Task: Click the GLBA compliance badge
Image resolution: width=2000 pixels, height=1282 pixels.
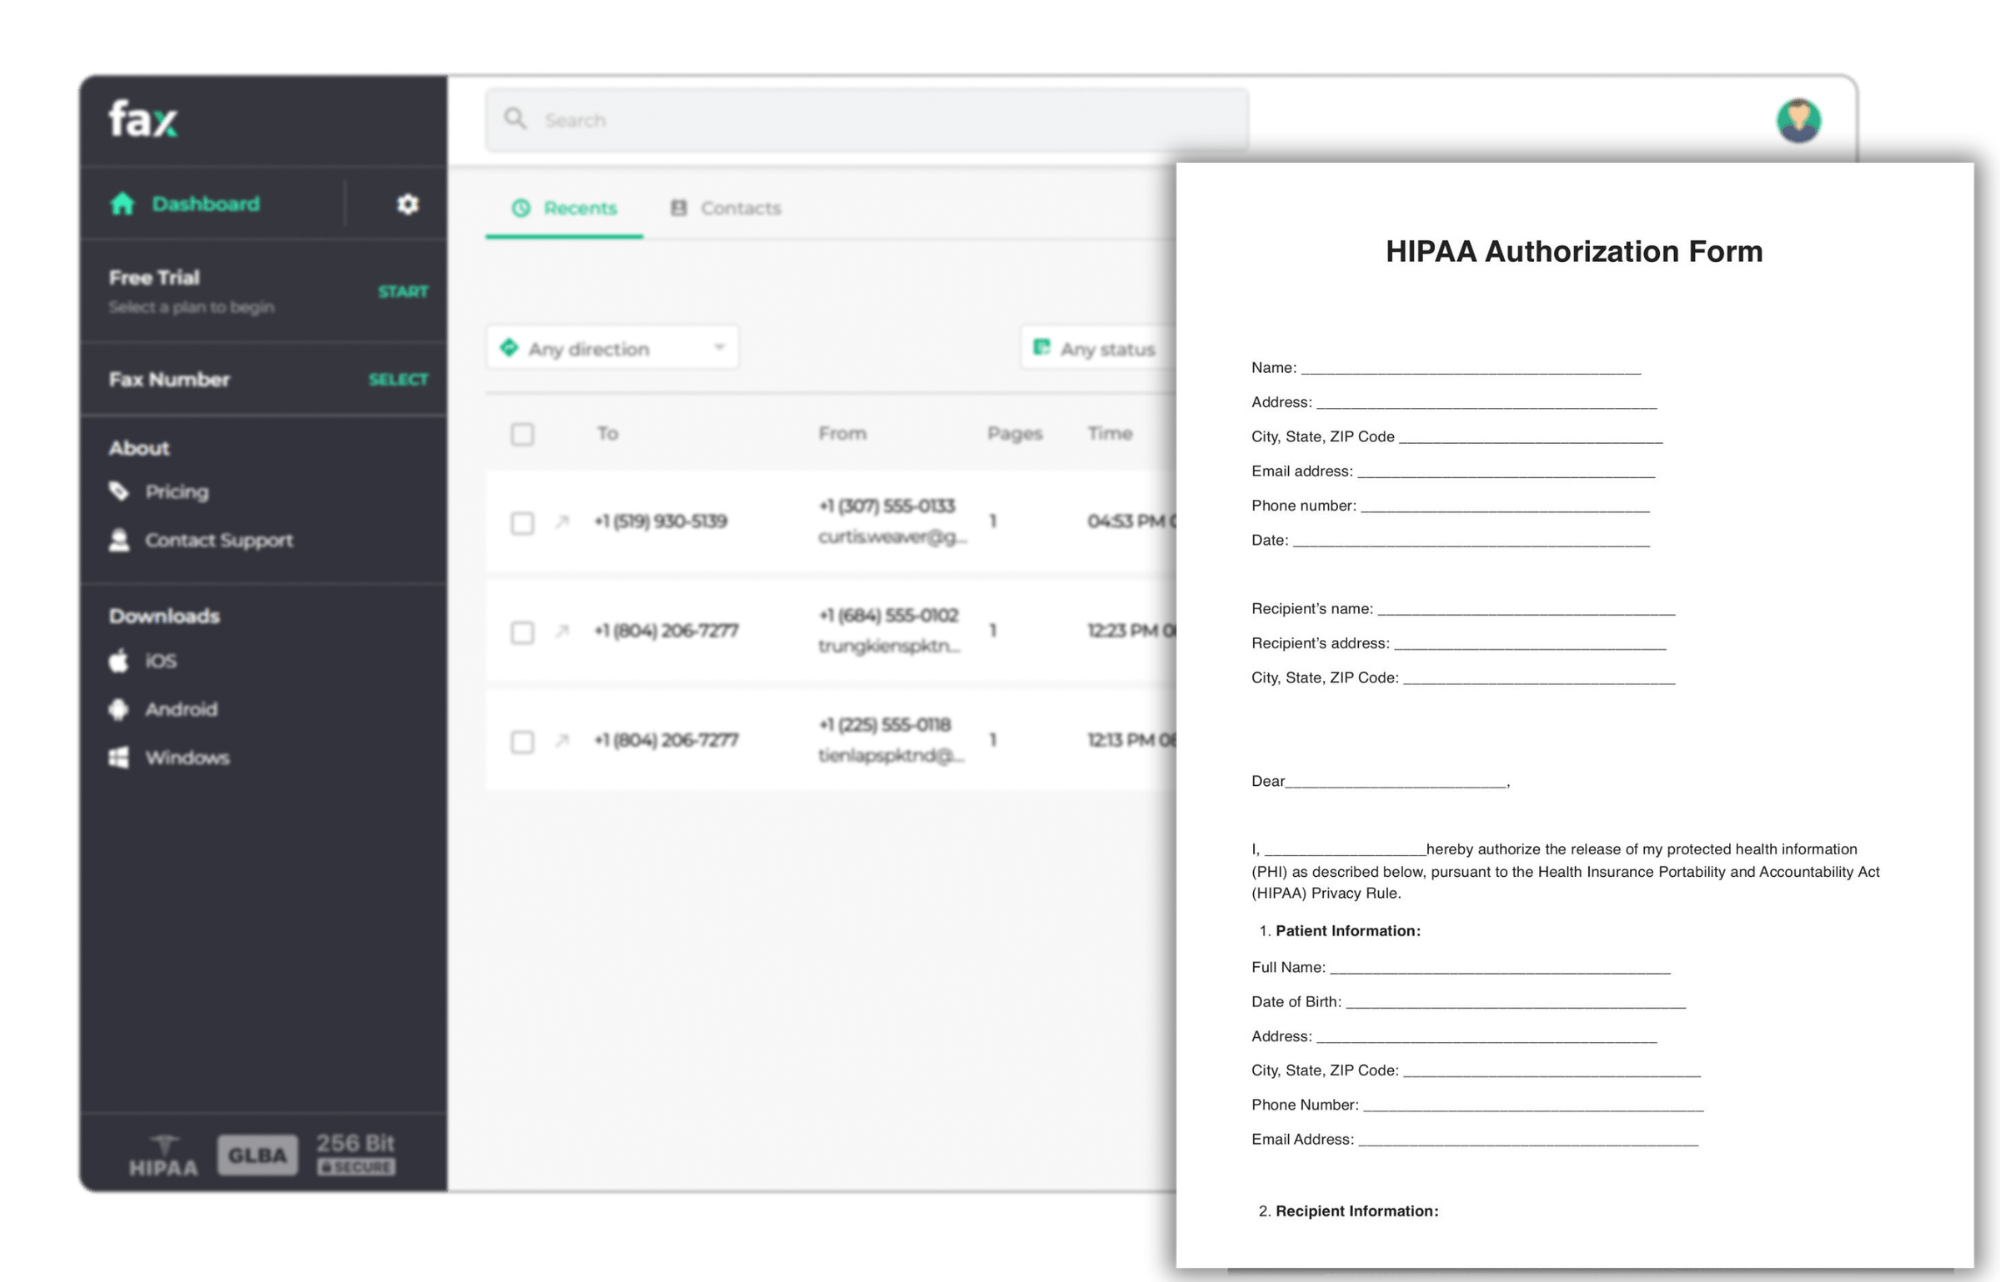Action: 257,1154
